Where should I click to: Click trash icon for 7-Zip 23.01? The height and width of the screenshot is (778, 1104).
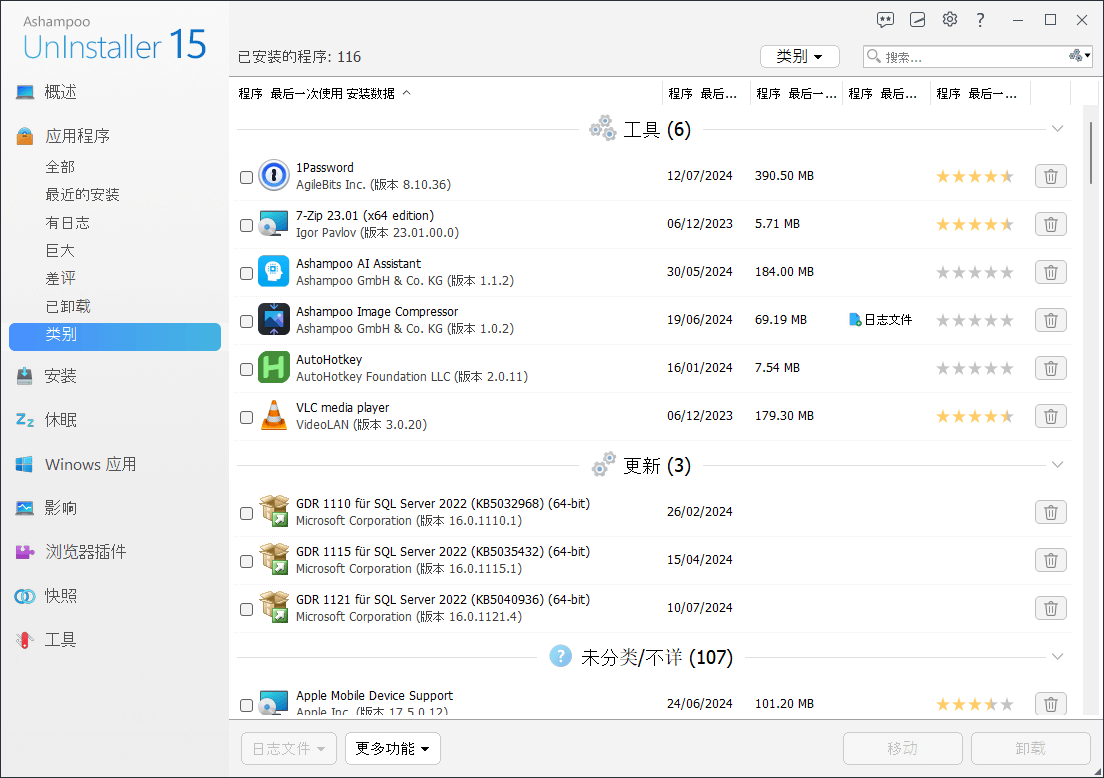1050,224
